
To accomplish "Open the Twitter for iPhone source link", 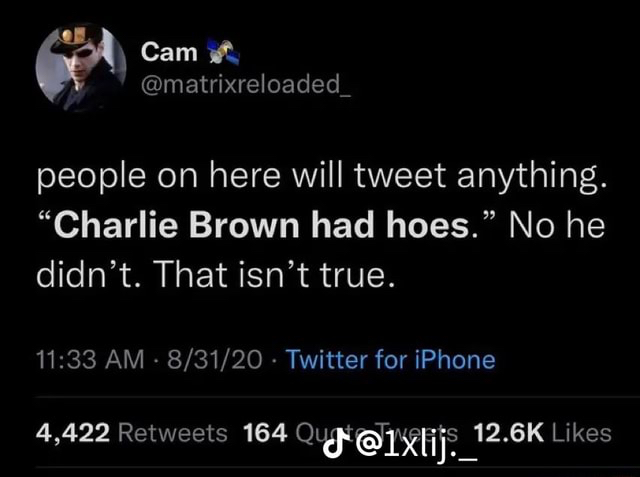I will pyautogui.click(x=390, y=358).
